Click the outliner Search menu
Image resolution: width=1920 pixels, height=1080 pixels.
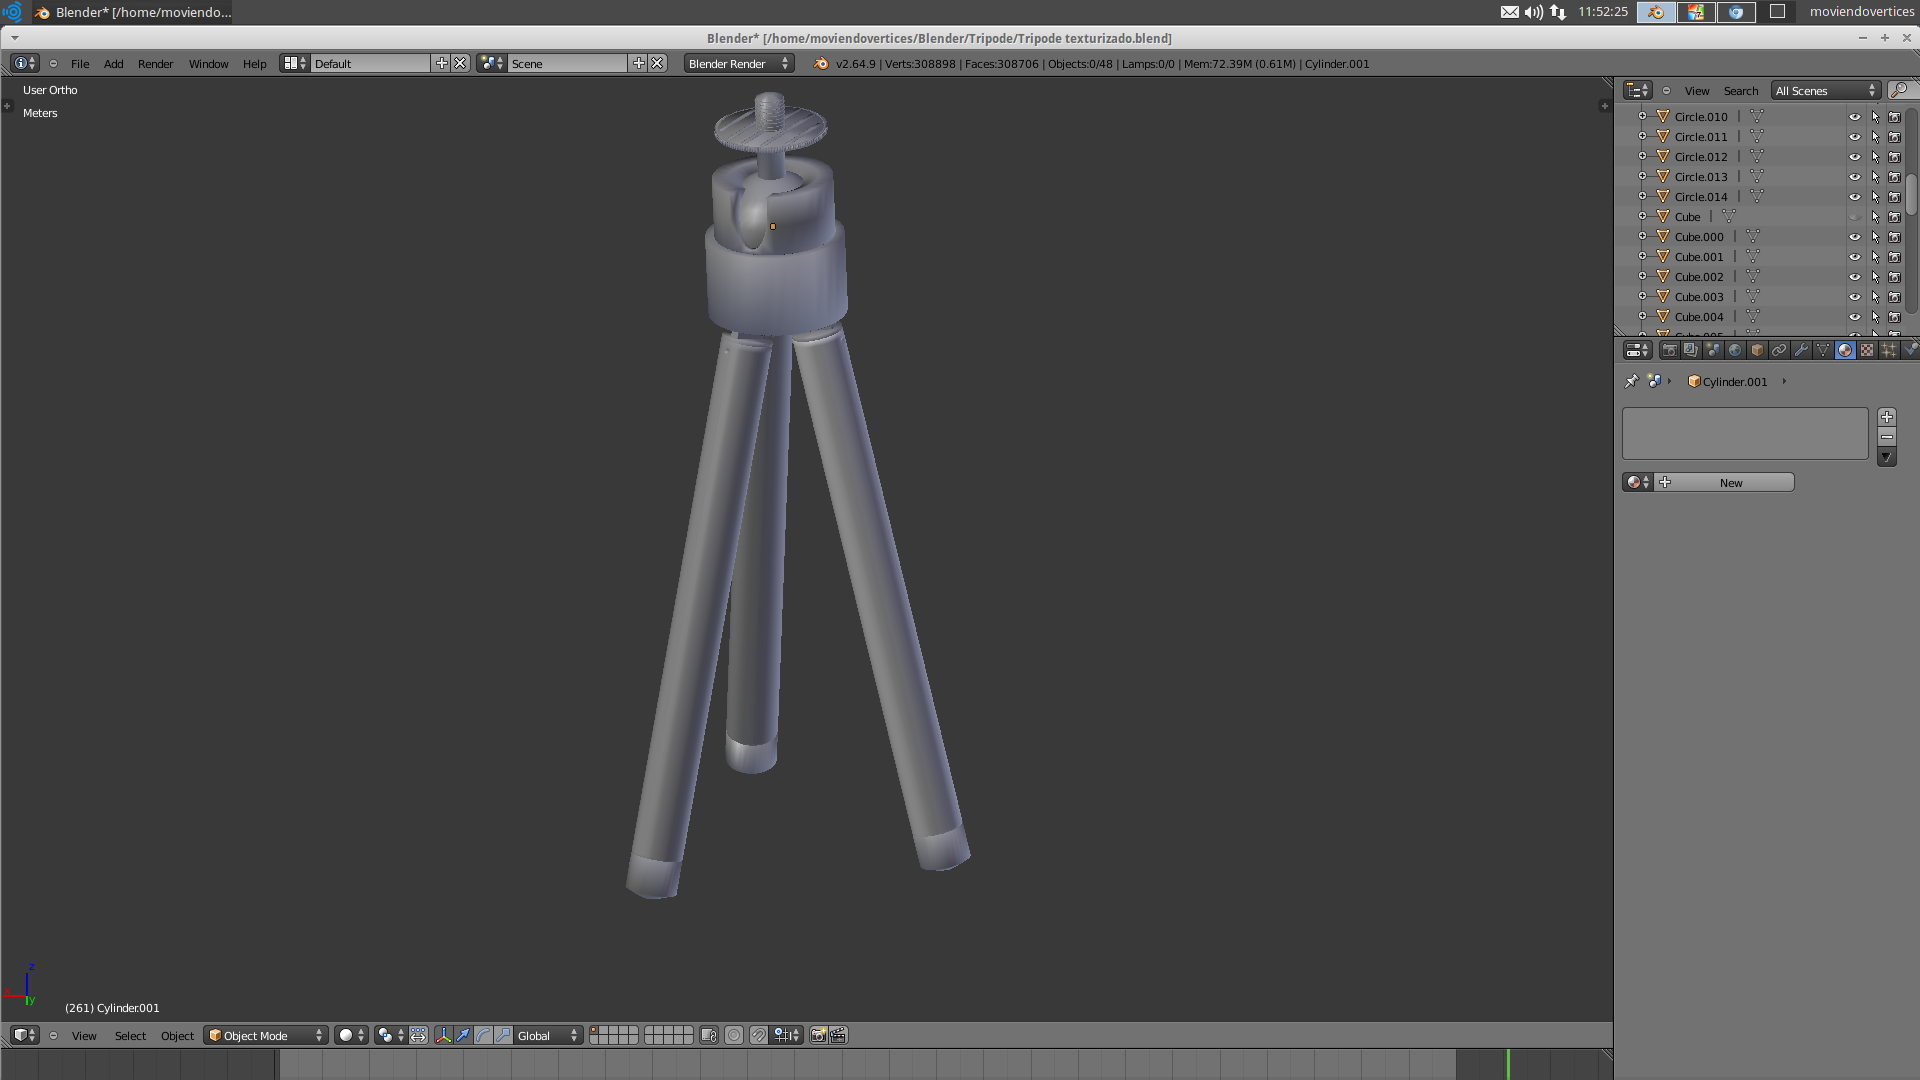(1740, 91)
